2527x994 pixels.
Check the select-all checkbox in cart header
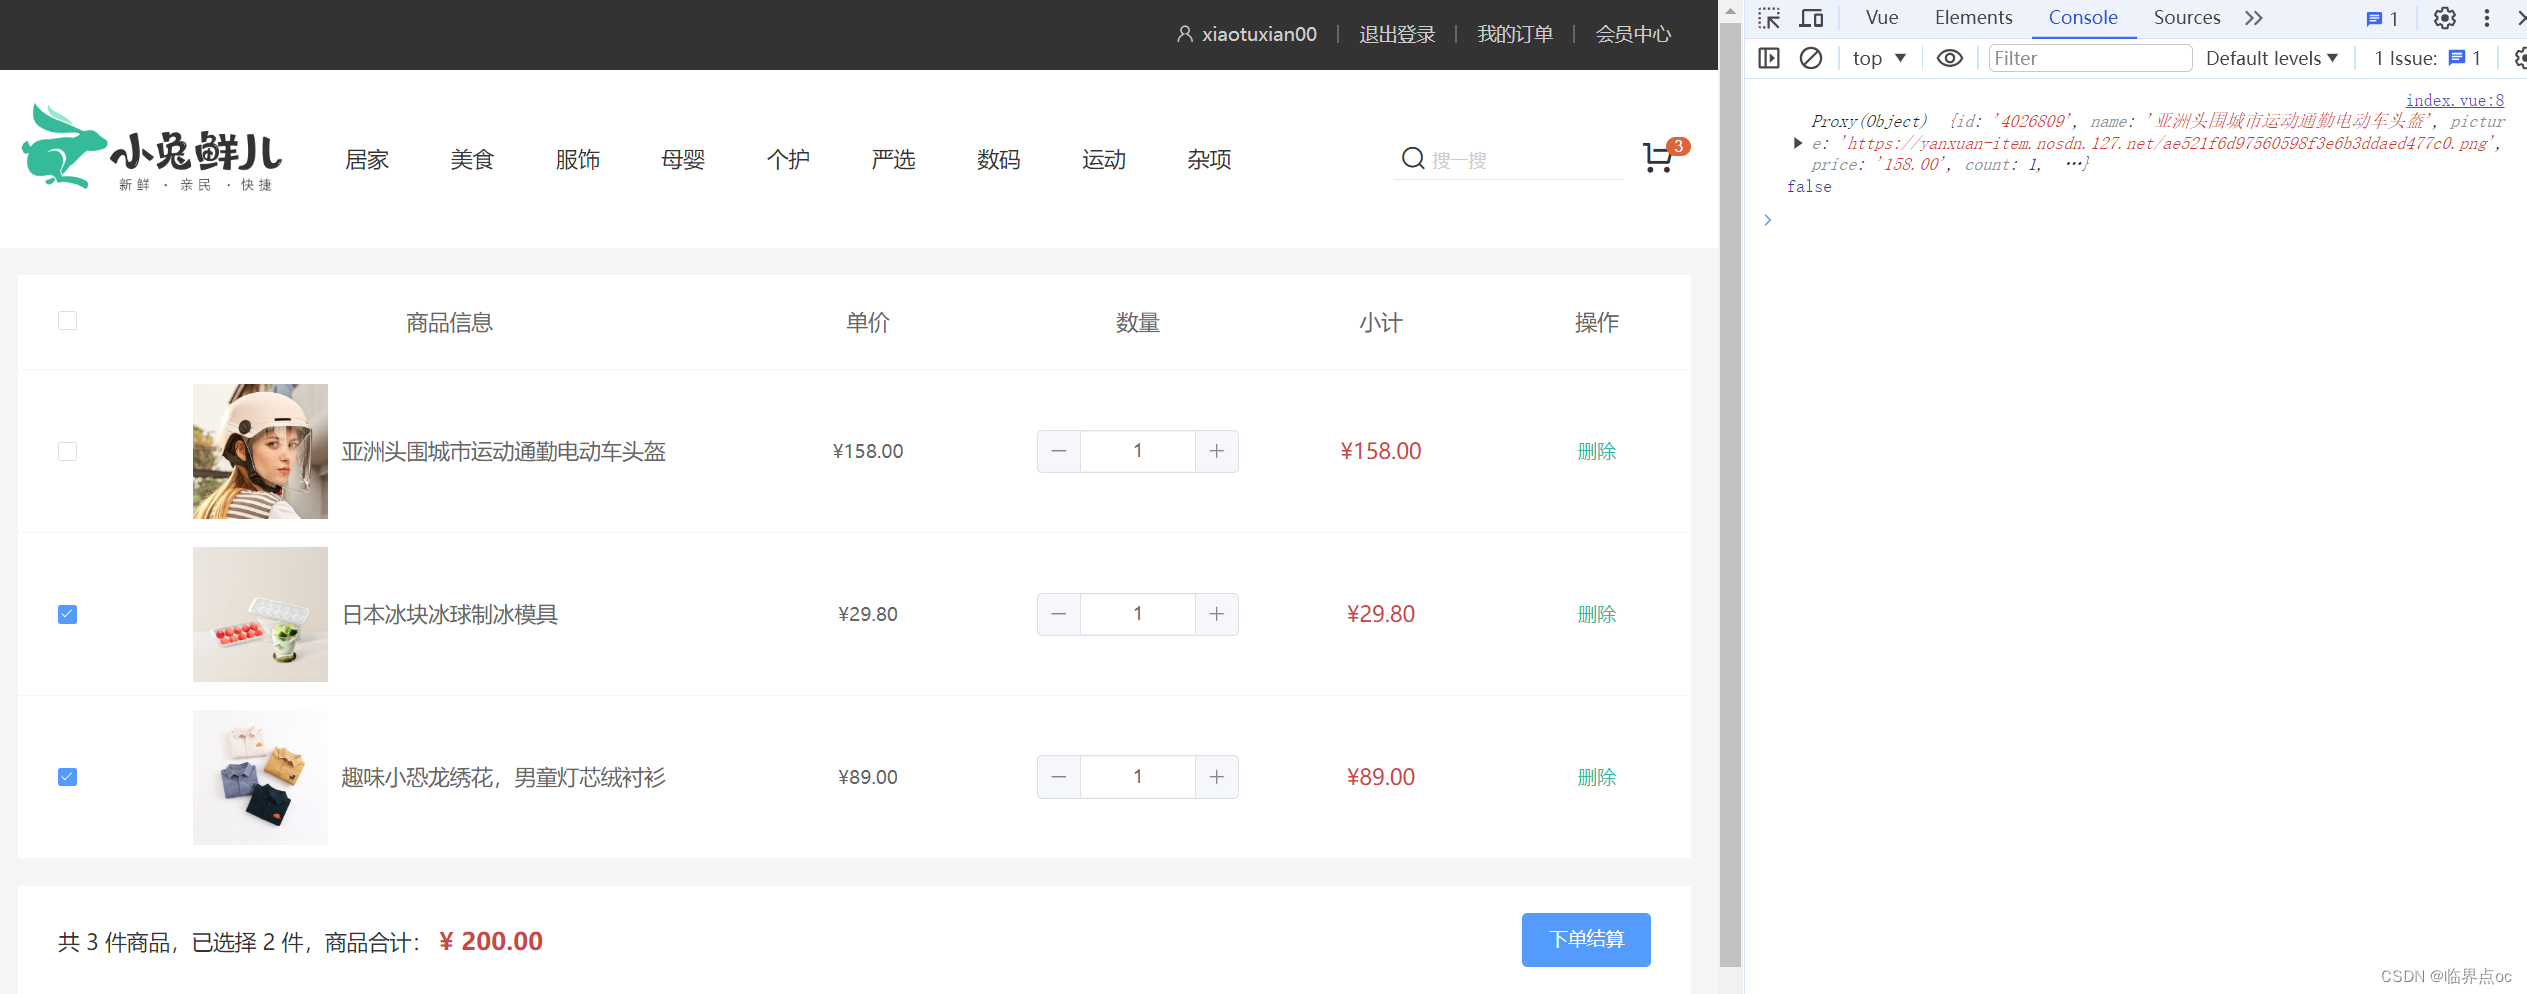coord(67,320)
